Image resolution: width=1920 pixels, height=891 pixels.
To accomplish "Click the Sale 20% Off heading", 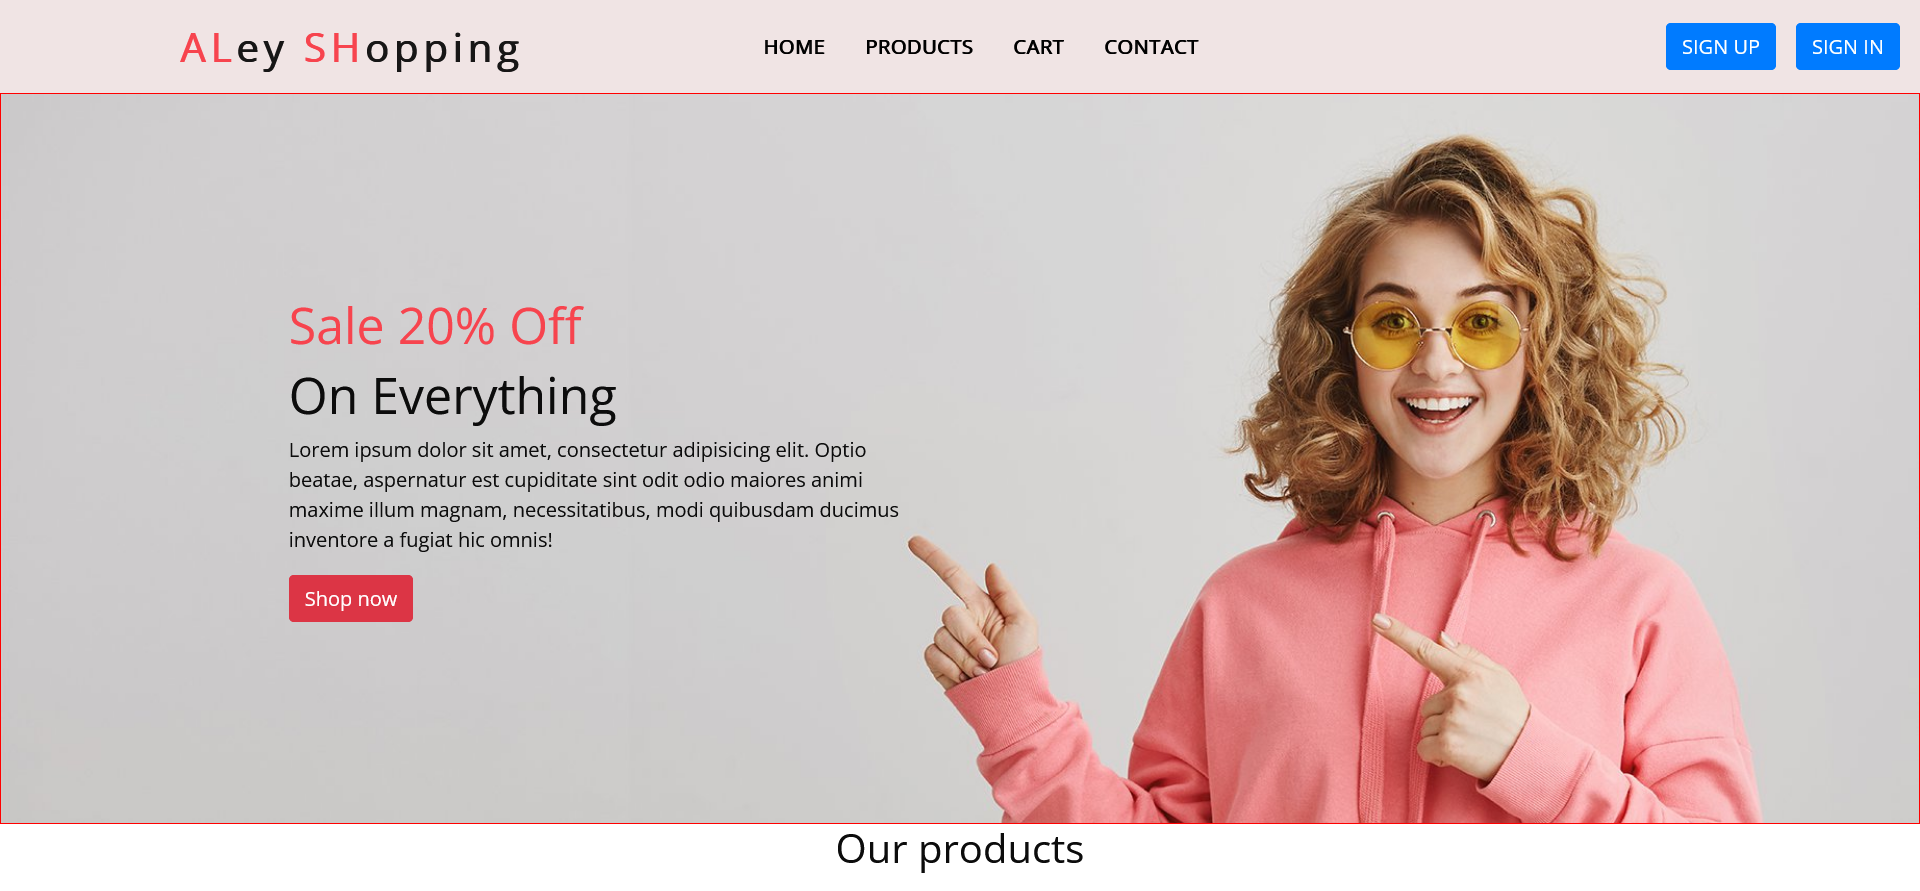I will 435,326.
